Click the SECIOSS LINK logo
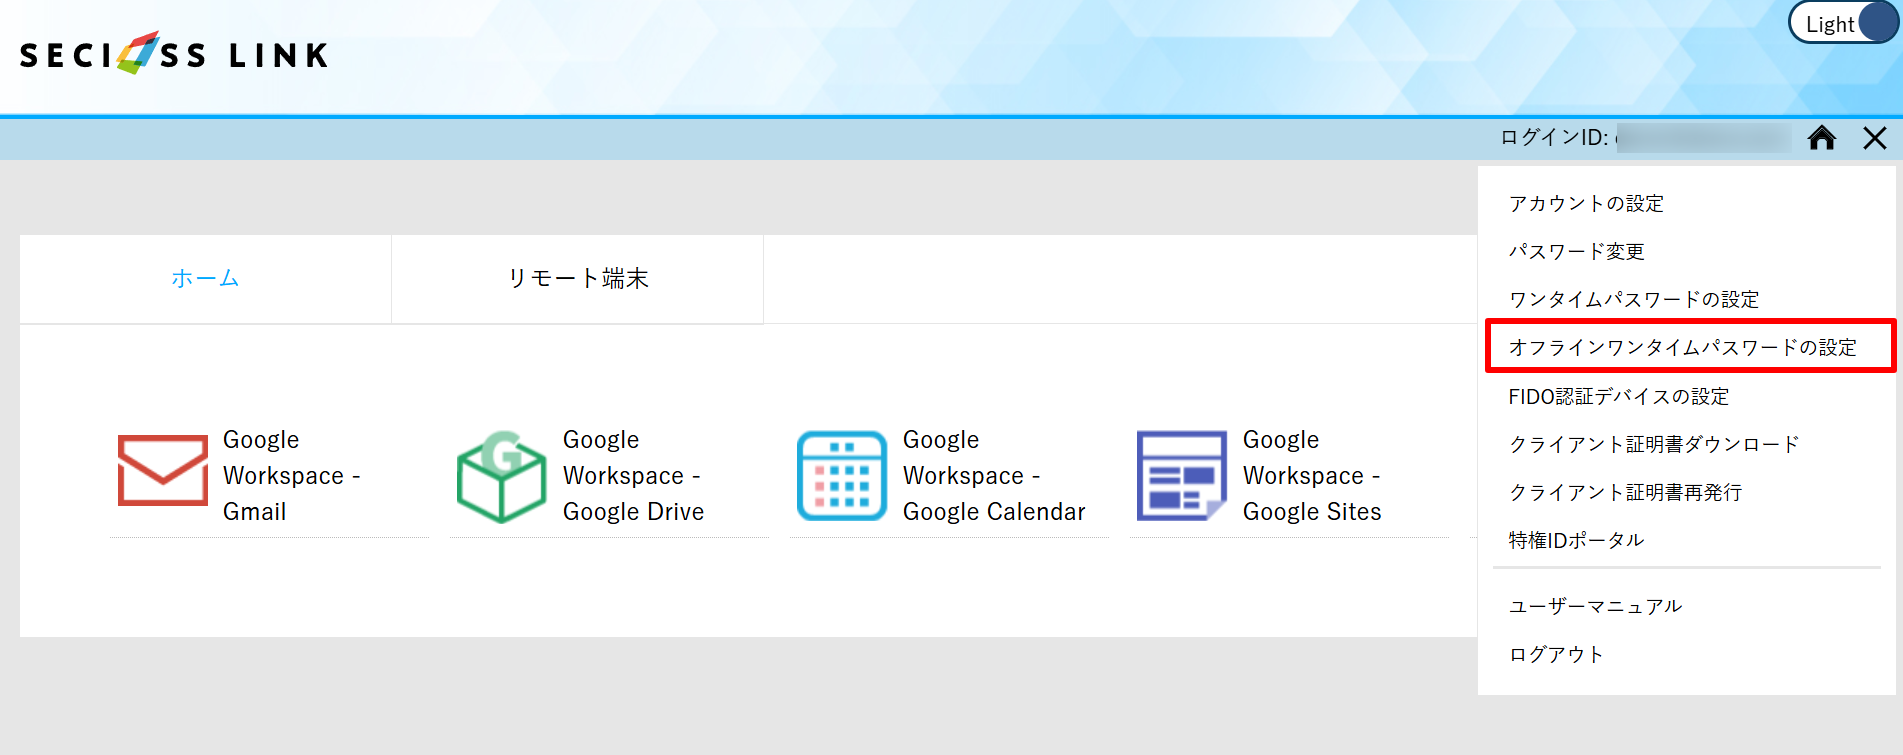Screen dimensions: 1903x755 (x=174, y=54)
